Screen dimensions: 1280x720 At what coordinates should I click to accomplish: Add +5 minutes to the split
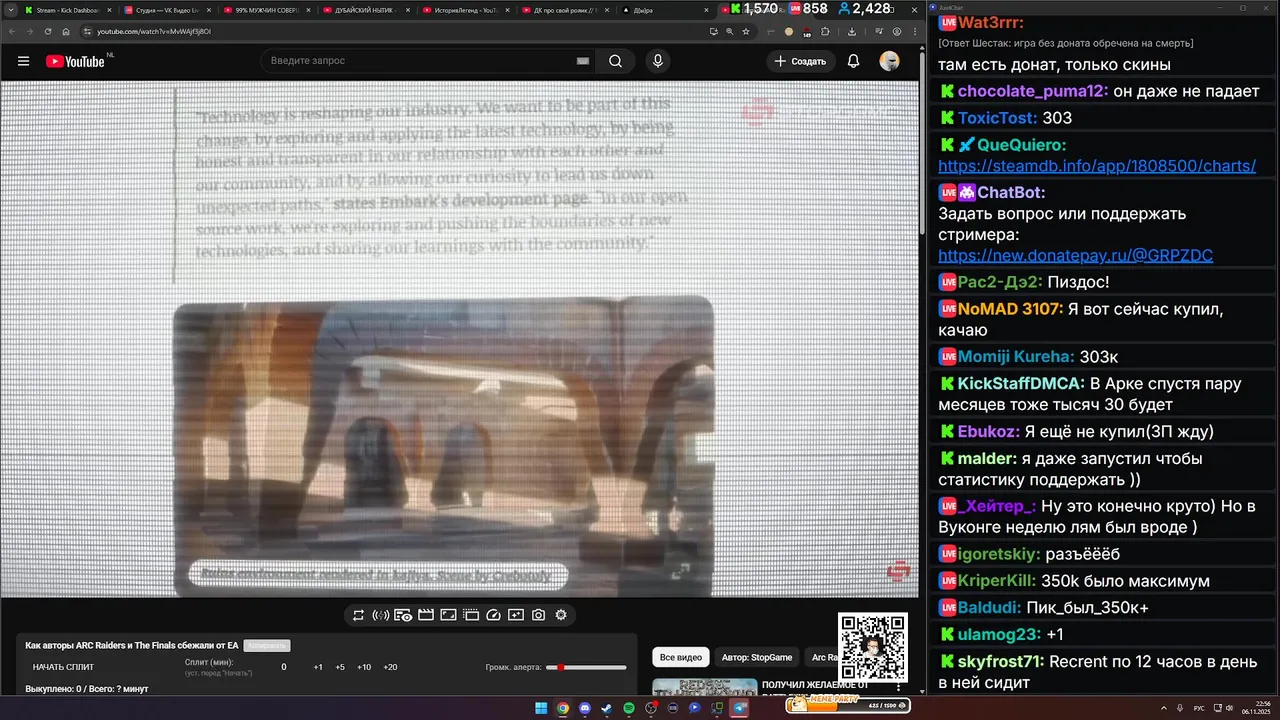click(340, 667)
